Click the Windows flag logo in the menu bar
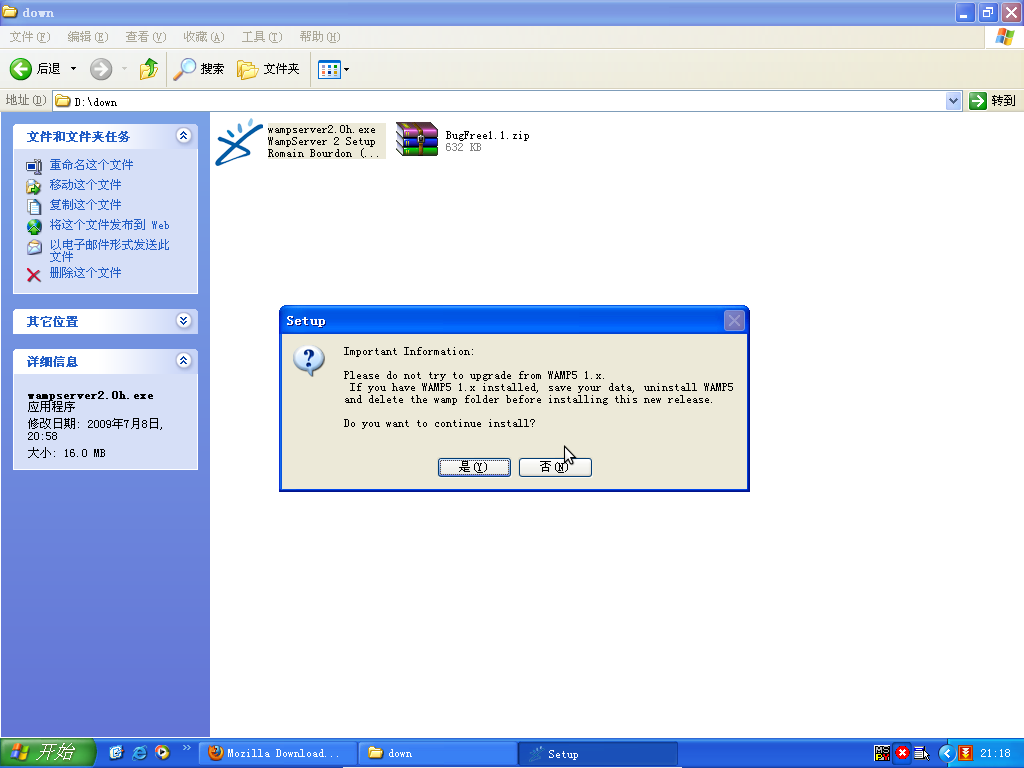This screenshot has height=768, width=1024. click(x=1005, y=37)
